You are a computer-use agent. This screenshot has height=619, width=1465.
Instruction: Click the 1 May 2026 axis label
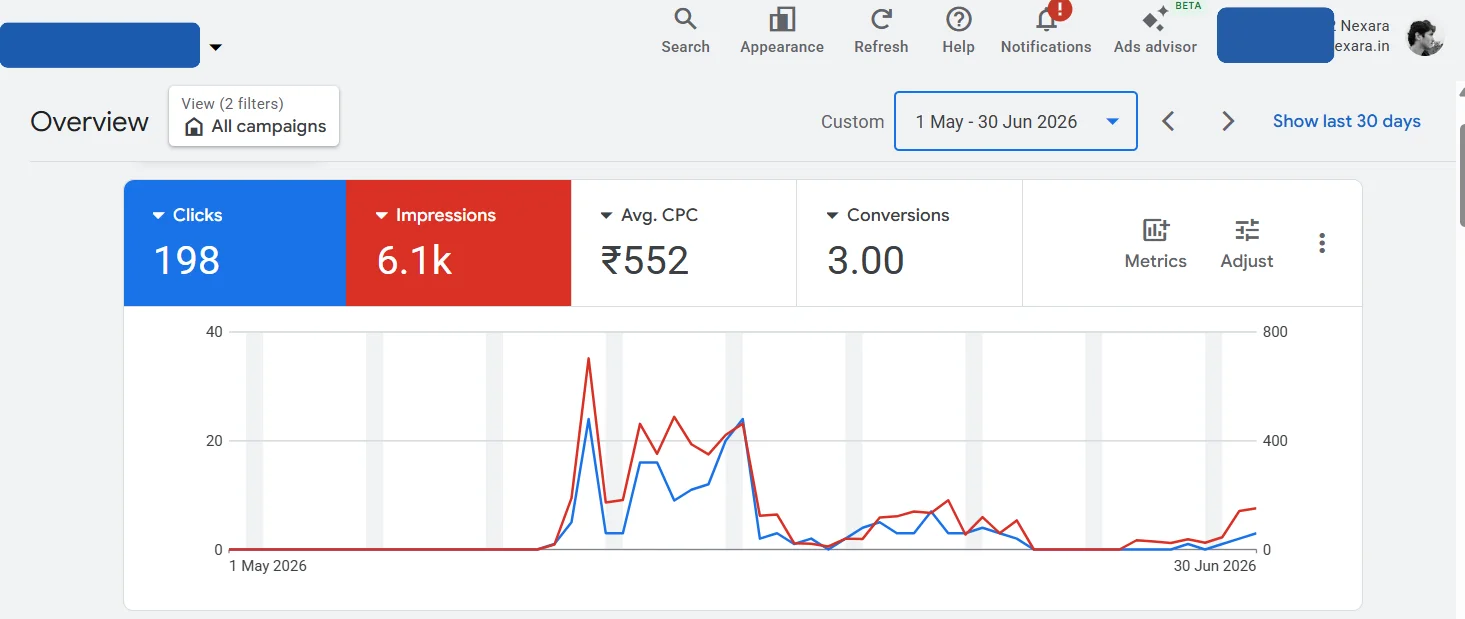pos(268,566)
